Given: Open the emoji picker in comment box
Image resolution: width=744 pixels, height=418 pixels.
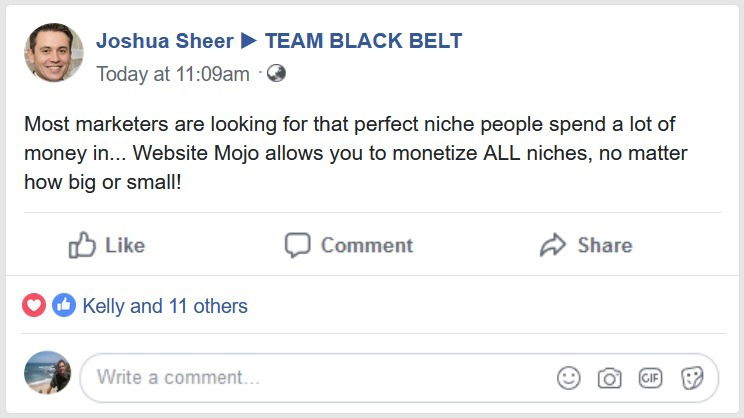Looking at the screenshot, I should tap(568, 378).
